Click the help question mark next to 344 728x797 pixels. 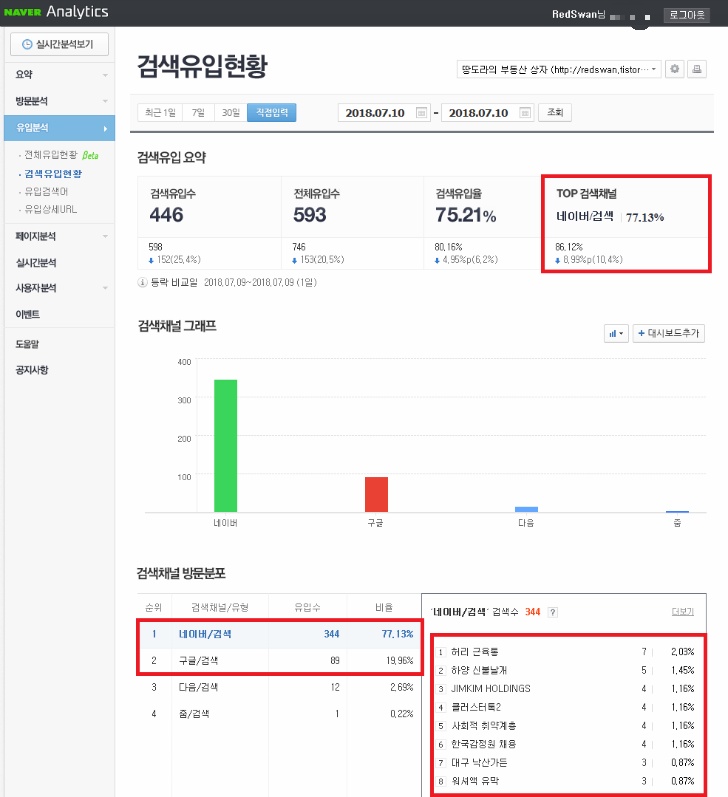(x=553, y=612)
